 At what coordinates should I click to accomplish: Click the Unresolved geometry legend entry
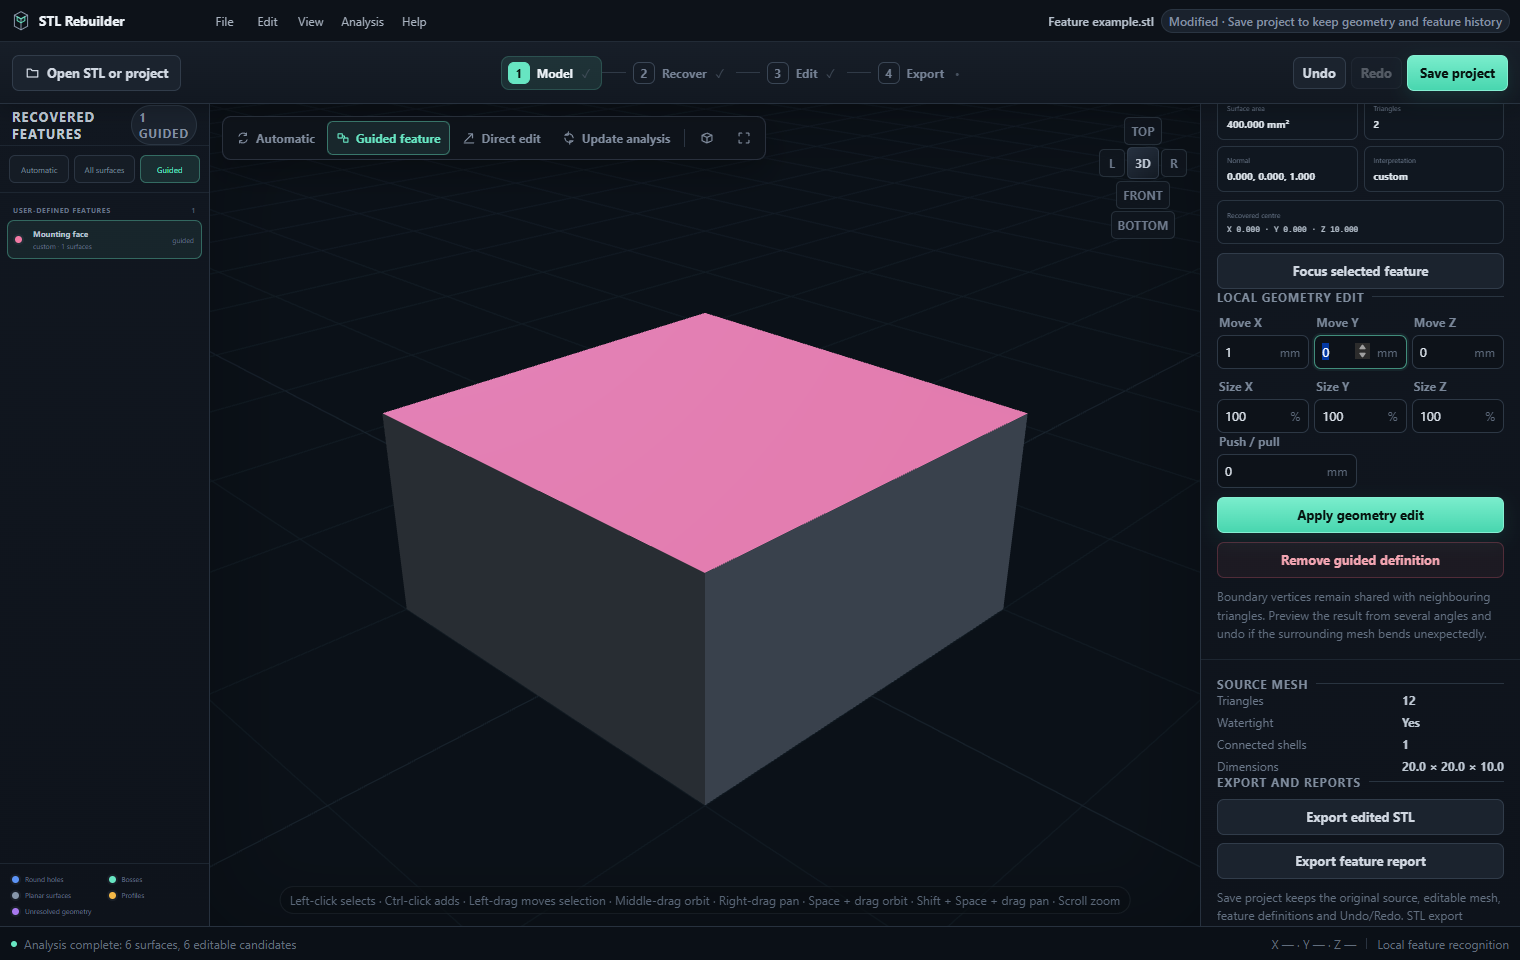click(51, 912)
